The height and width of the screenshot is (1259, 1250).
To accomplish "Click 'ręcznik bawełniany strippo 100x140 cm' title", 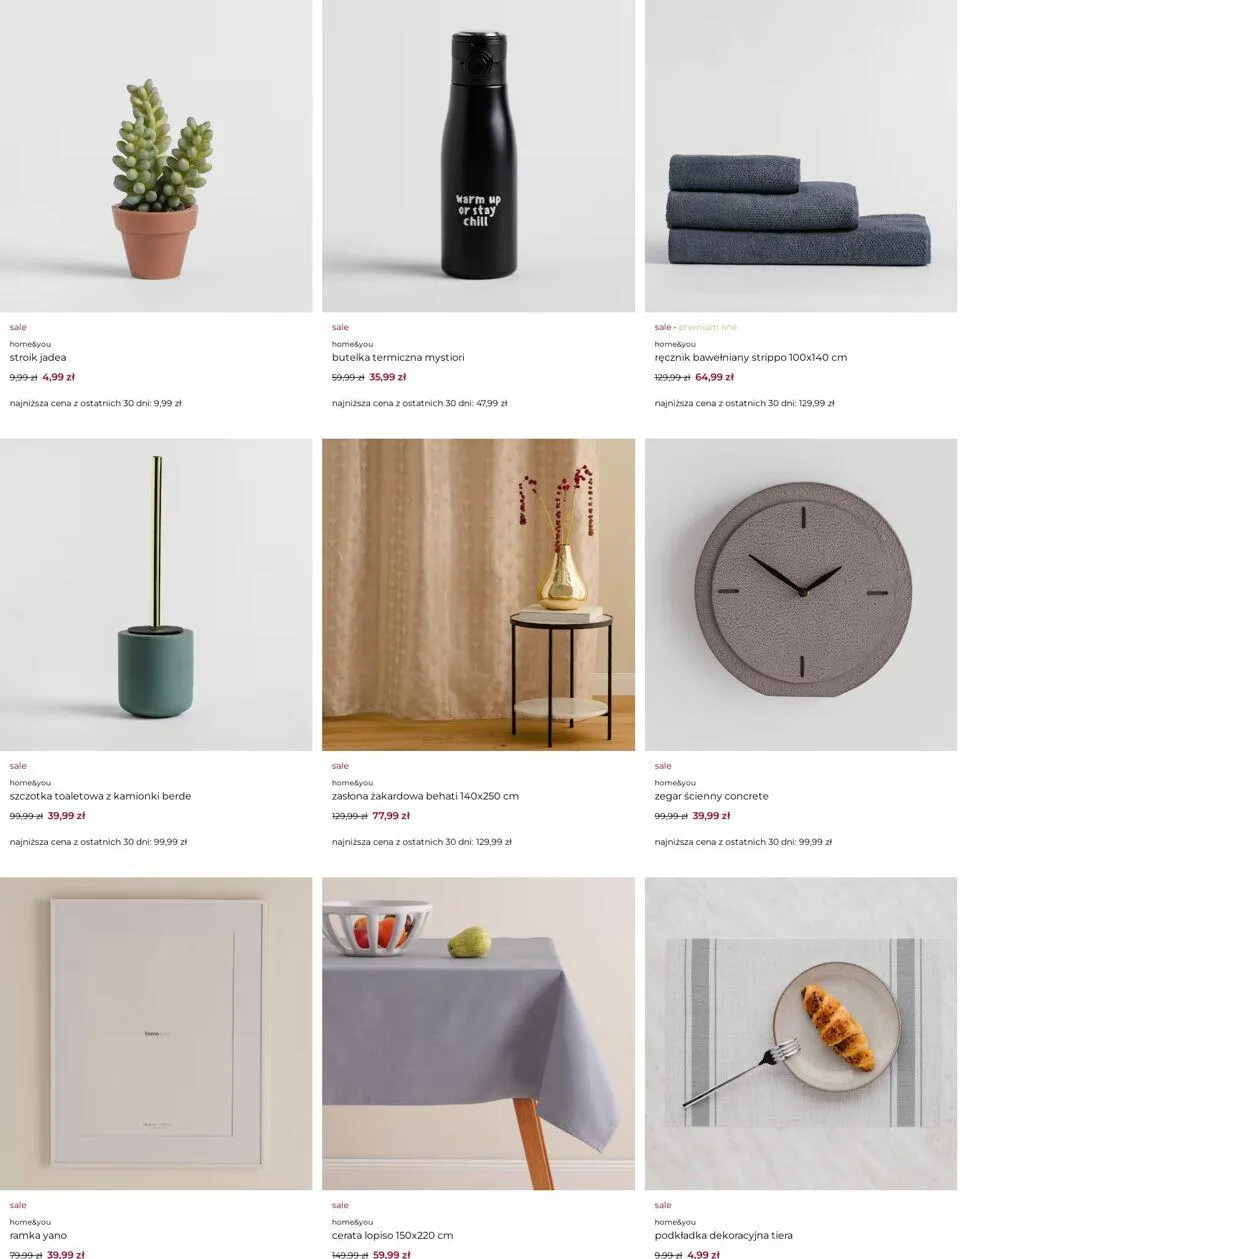I will (x=751, y=358).
